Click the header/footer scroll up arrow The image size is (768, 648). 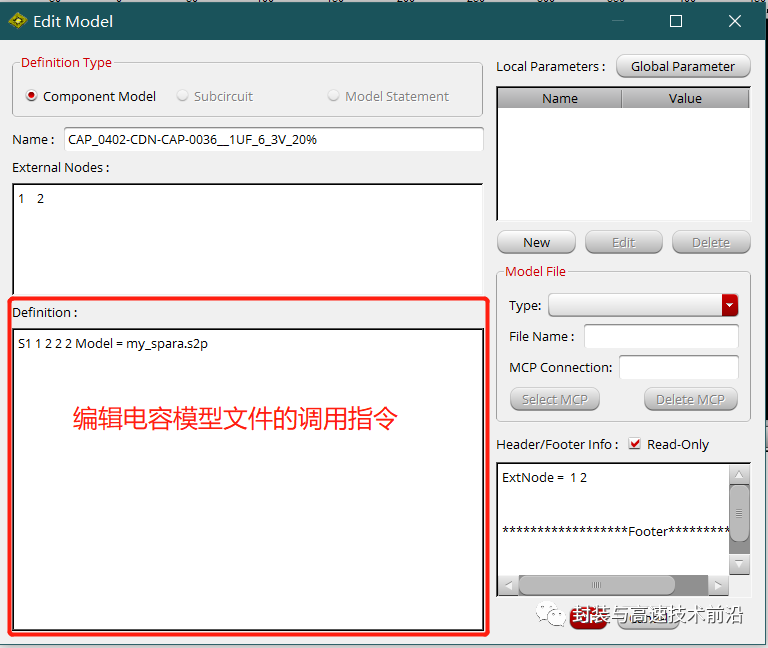pos(739,475)
